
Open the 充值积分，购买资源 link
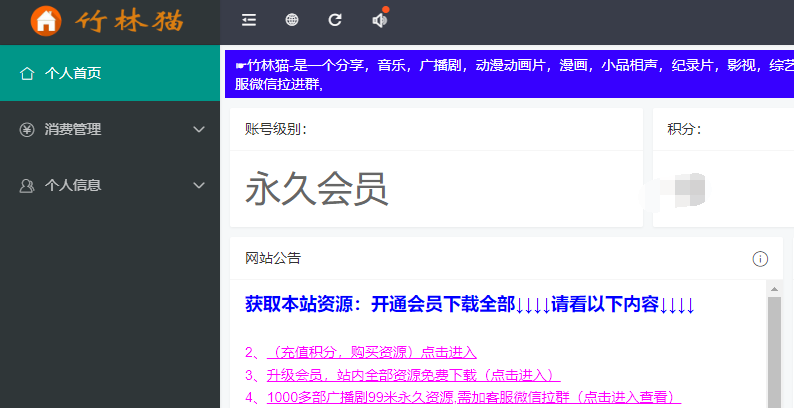tap(372, 352)
